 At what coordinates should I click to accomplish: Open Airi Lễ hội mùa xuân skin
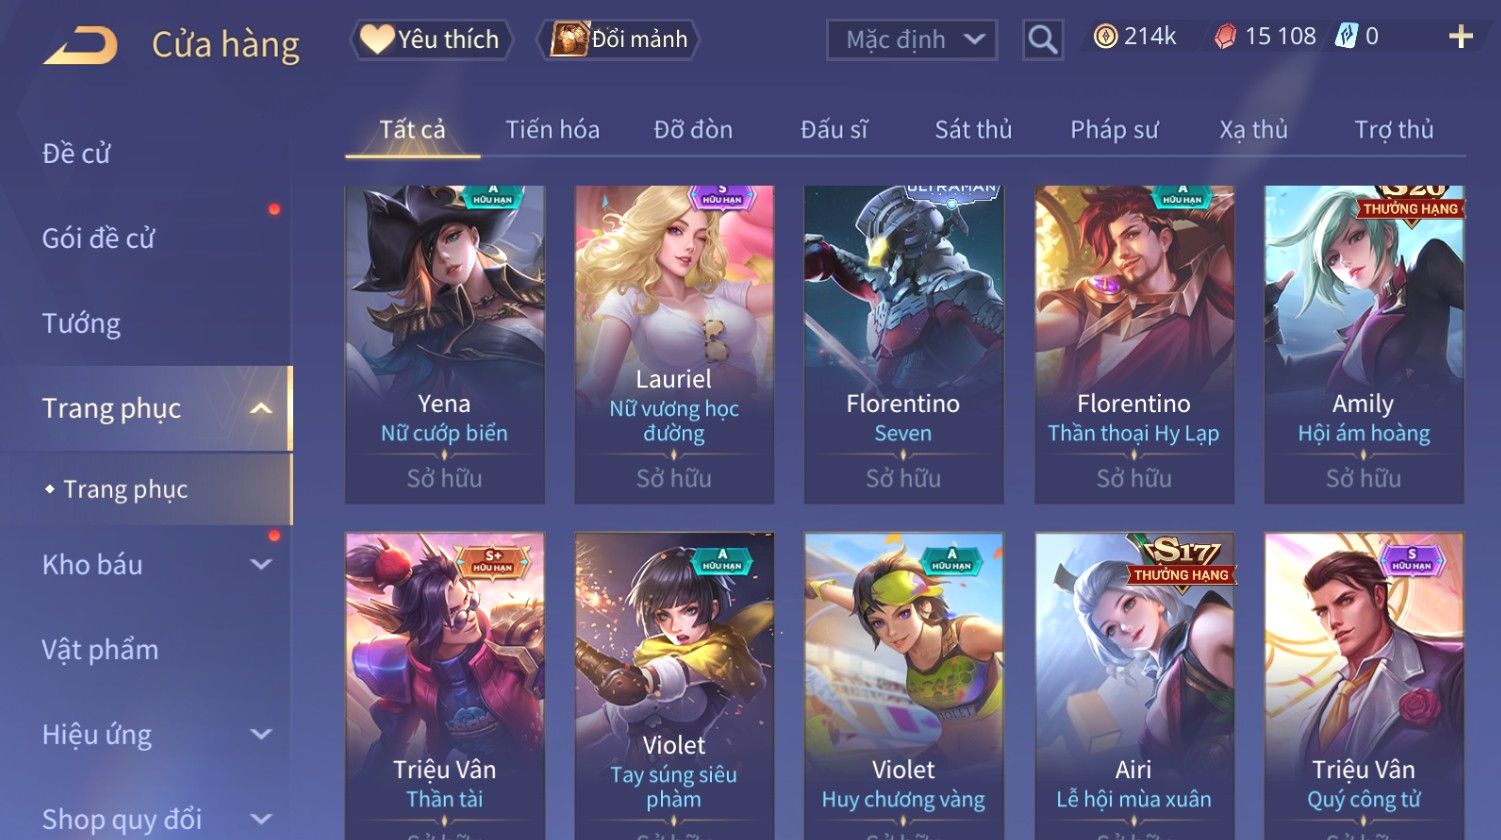[x=1134, y=686]
